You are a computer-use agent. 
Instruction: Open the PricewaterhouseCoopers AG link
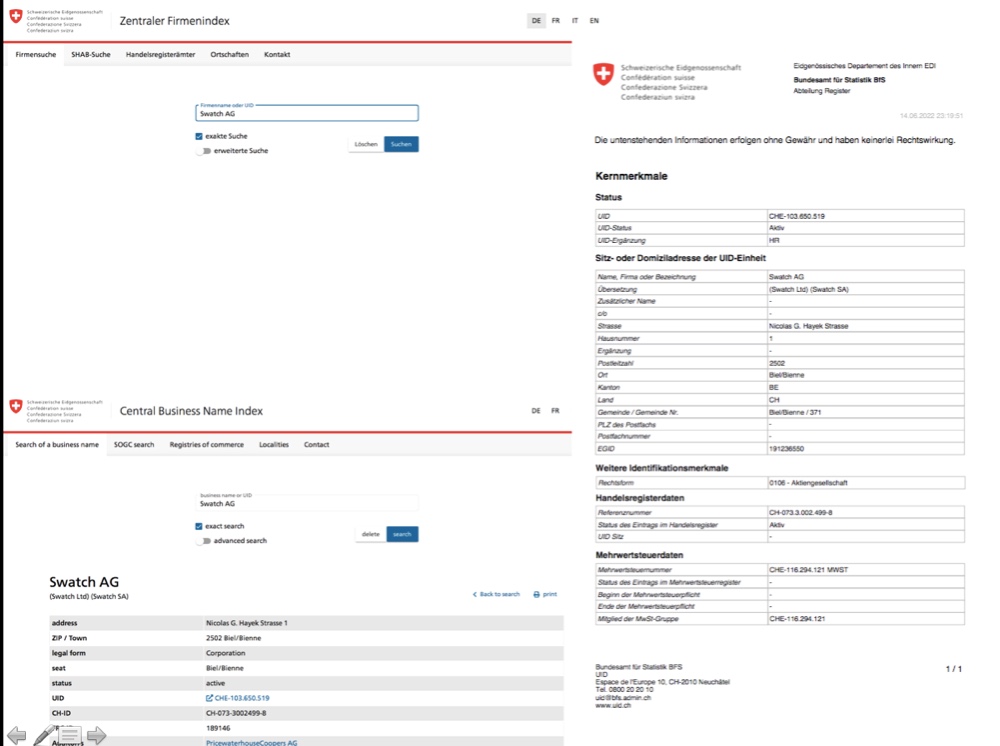tap(251, 743)
